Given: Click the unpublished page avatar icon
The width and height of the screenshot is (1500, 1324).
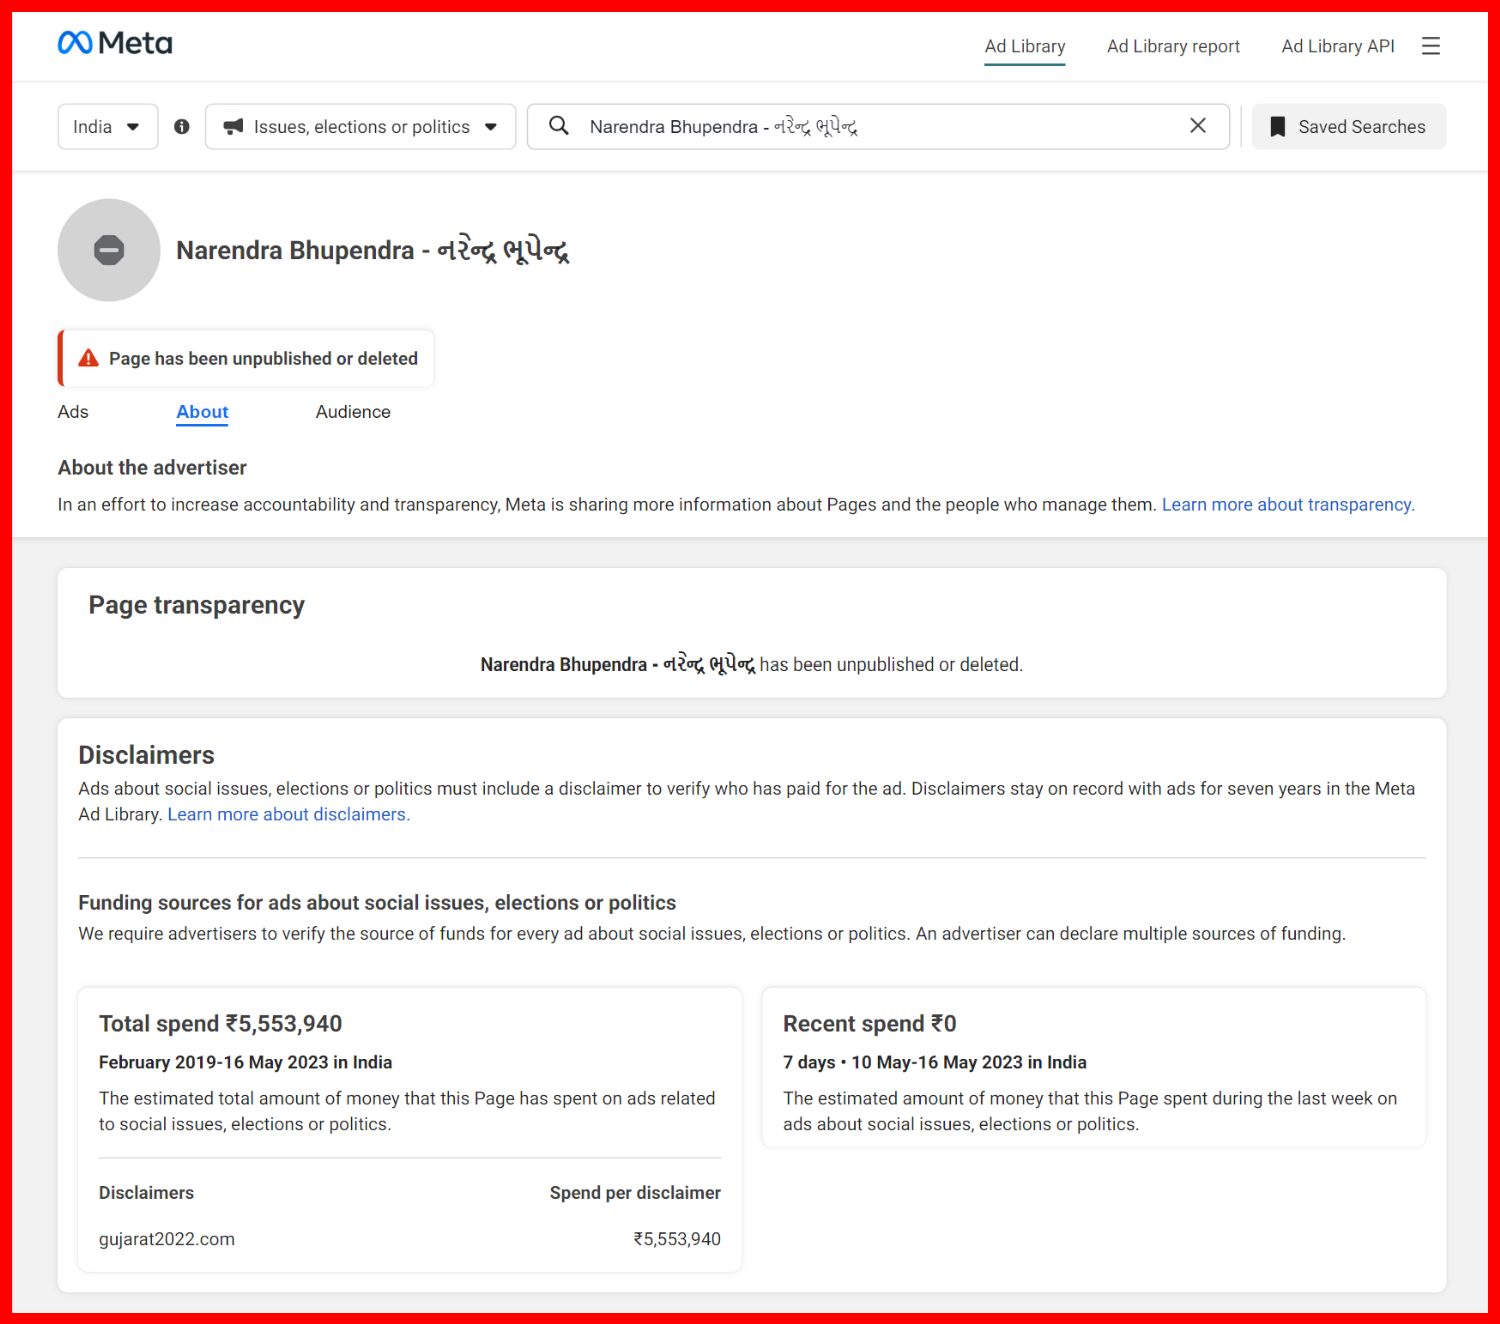Looking at the screenshot, I should click(109, 250).
